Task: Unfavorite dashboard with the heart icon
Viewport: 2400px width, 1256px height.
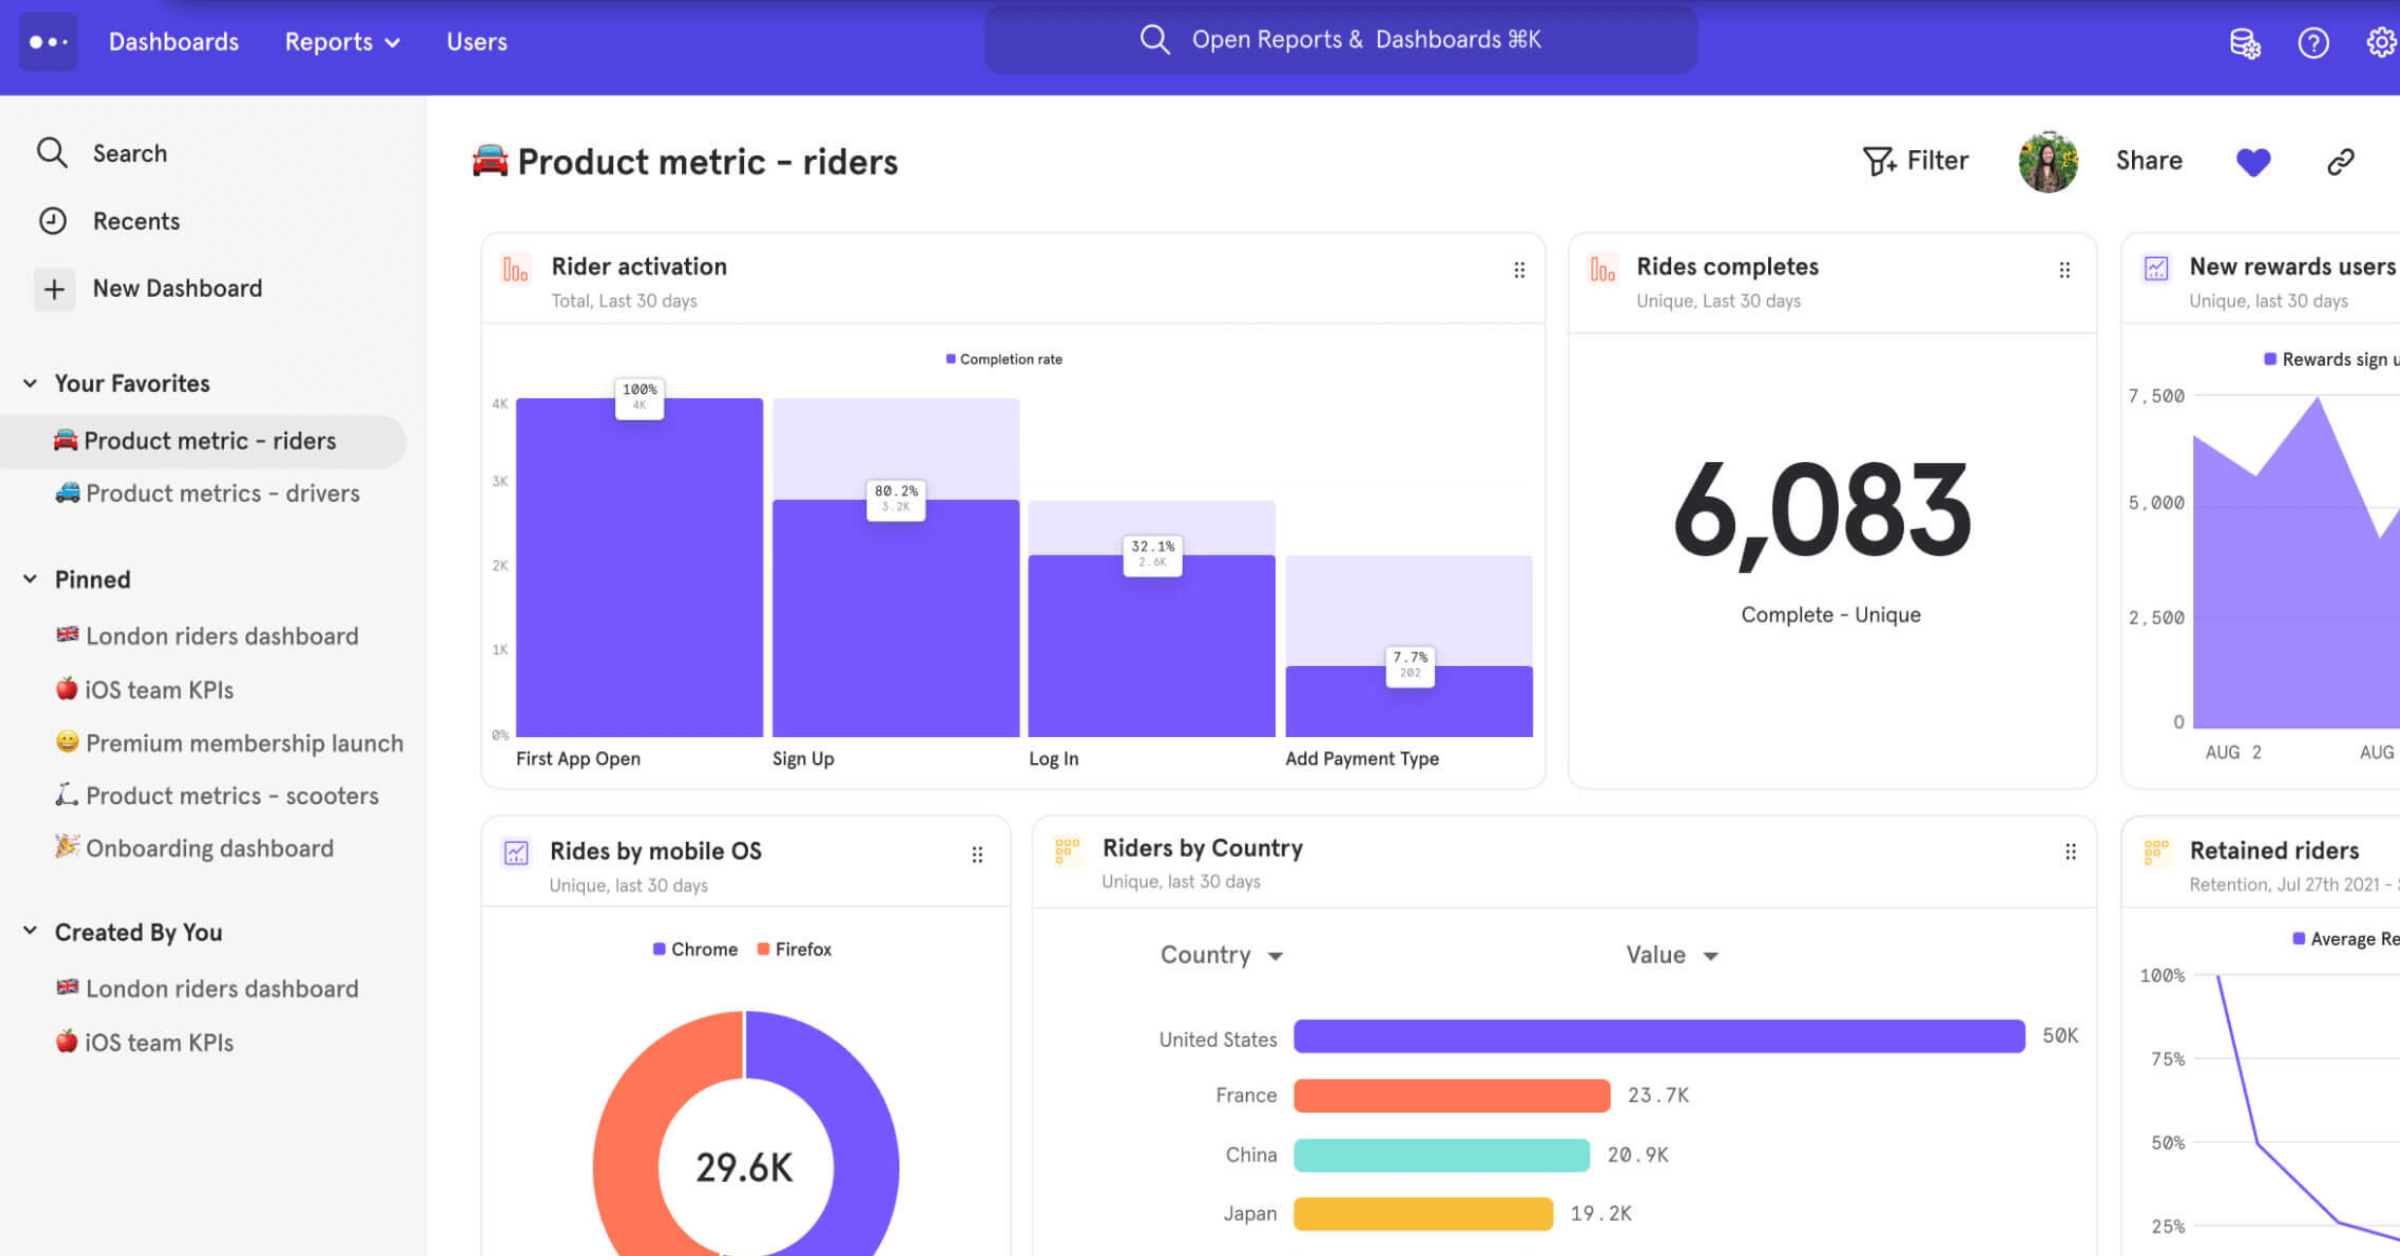Action: pos(2253,162)
